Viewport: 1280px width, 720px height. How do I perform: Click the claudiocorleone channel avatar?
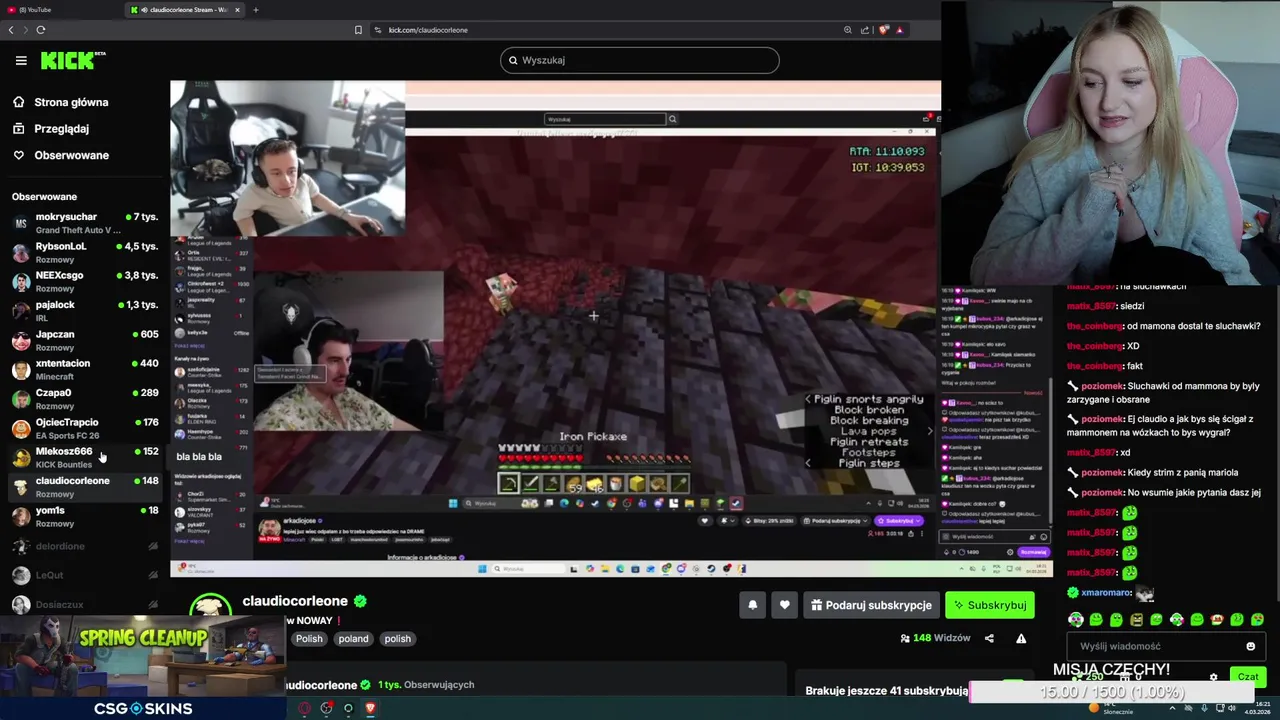[211, 606]
